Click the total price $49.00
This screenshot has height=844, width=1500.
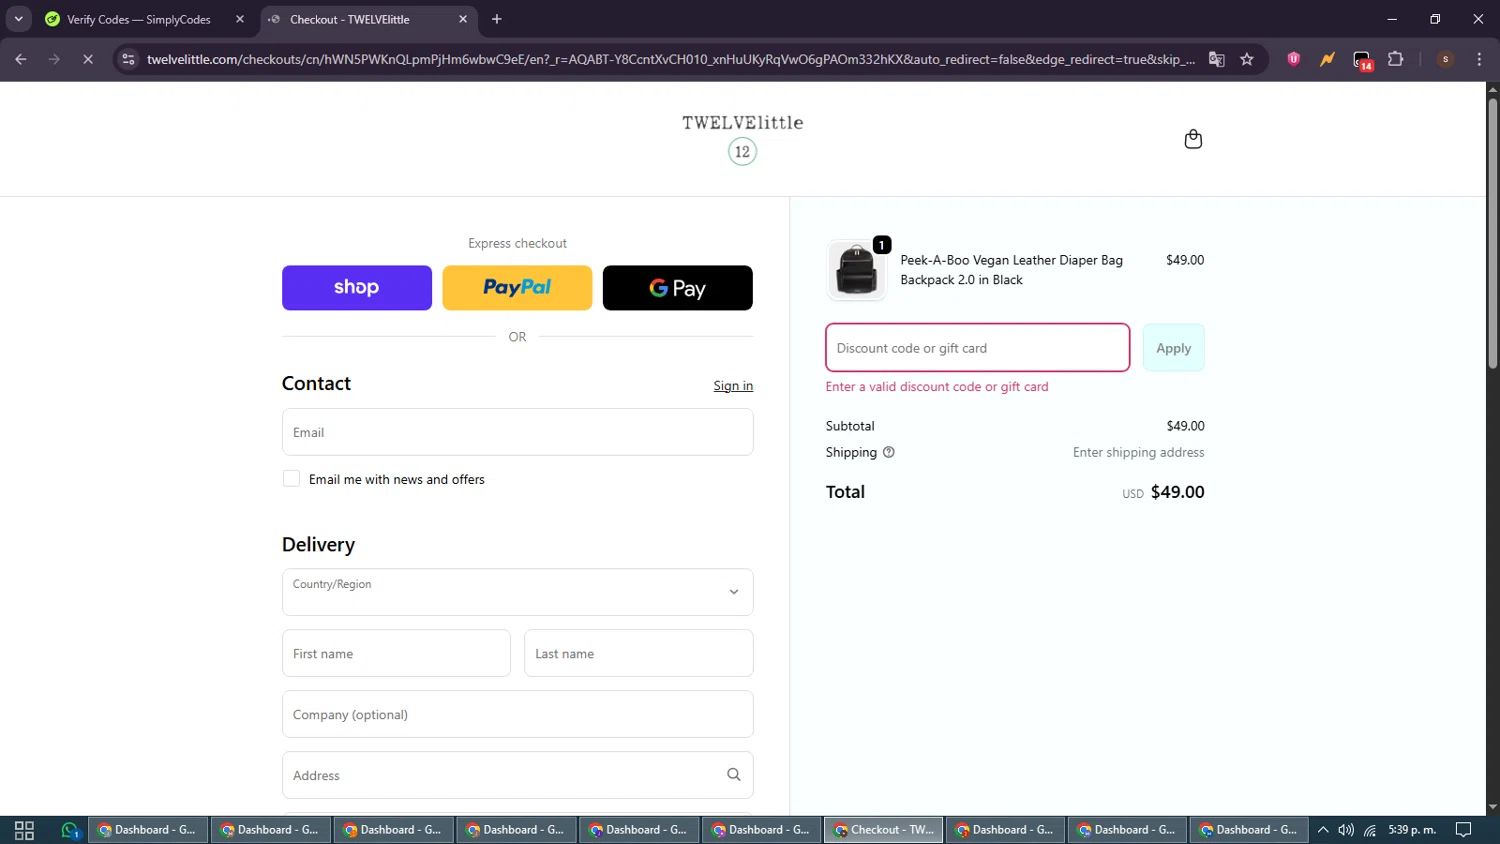tap(1178, 492)
